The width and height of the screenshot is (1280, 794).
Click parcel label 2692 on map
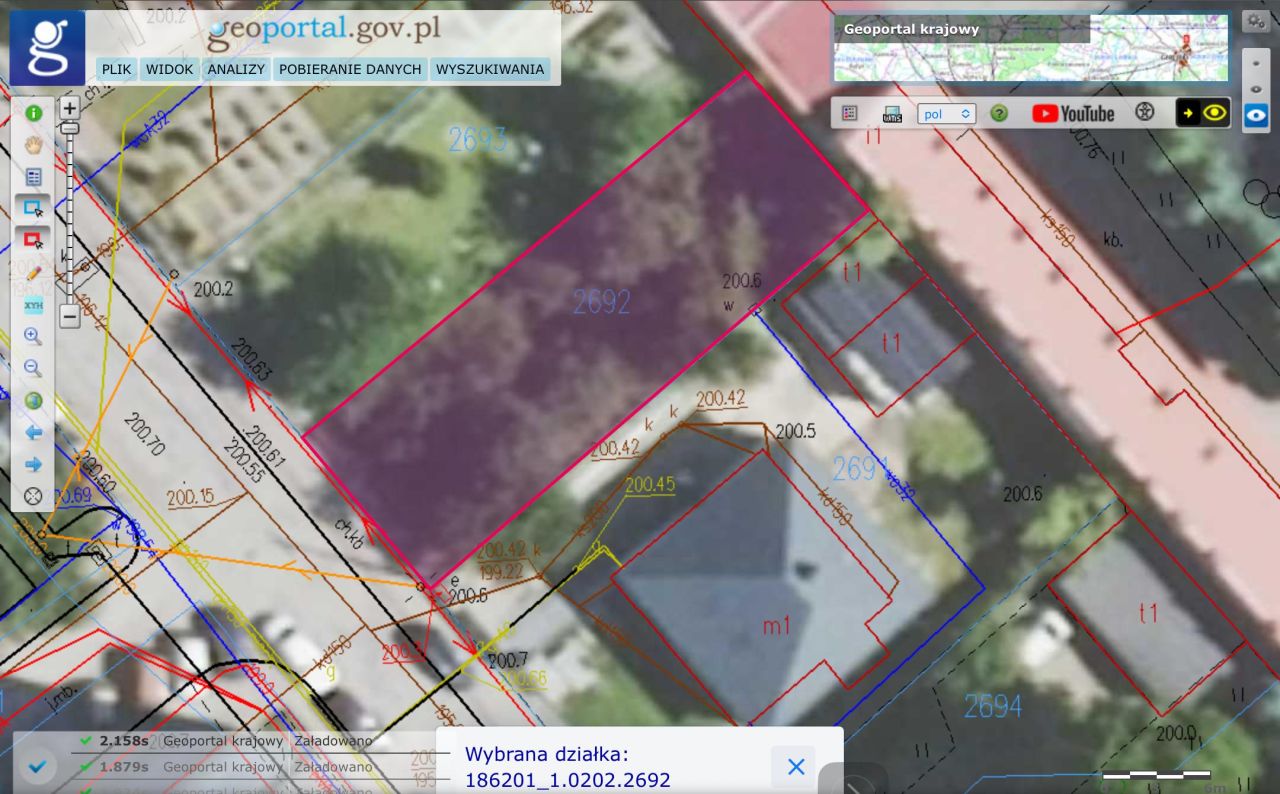click(x=602, y=301)
